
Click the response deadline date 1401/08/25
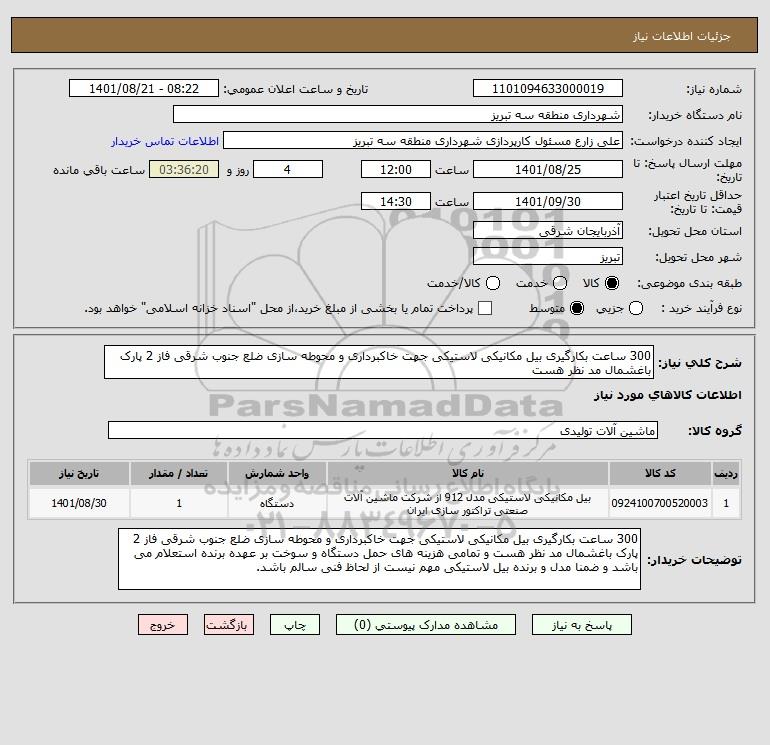click(x=548, y=169)
